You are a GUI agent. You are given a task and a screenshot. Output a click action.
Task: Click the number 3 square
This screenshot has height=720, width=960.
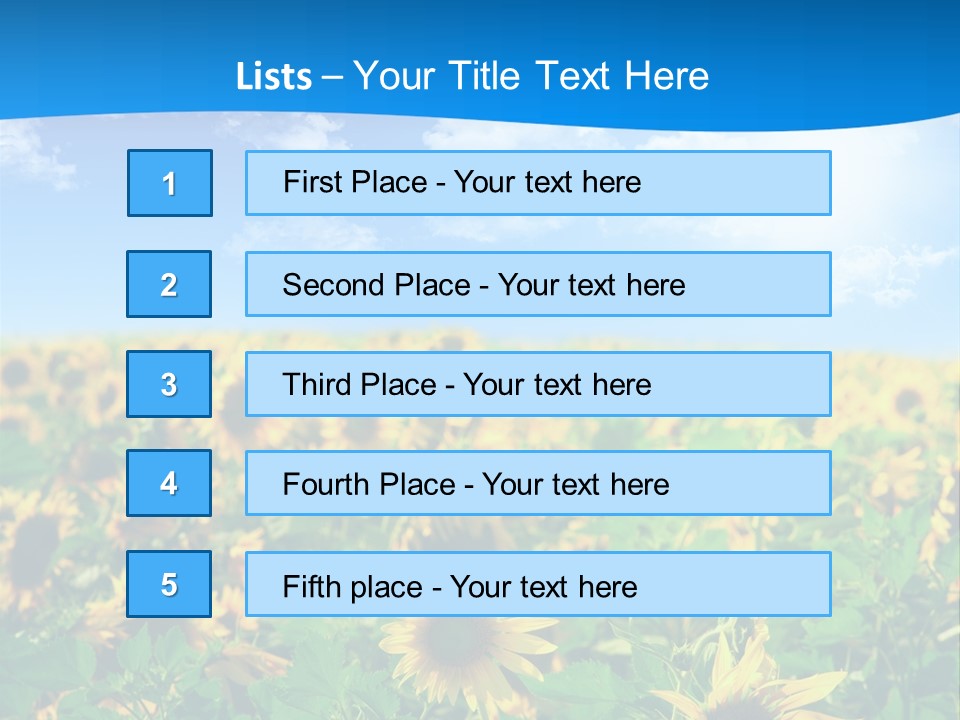point(169,384)
